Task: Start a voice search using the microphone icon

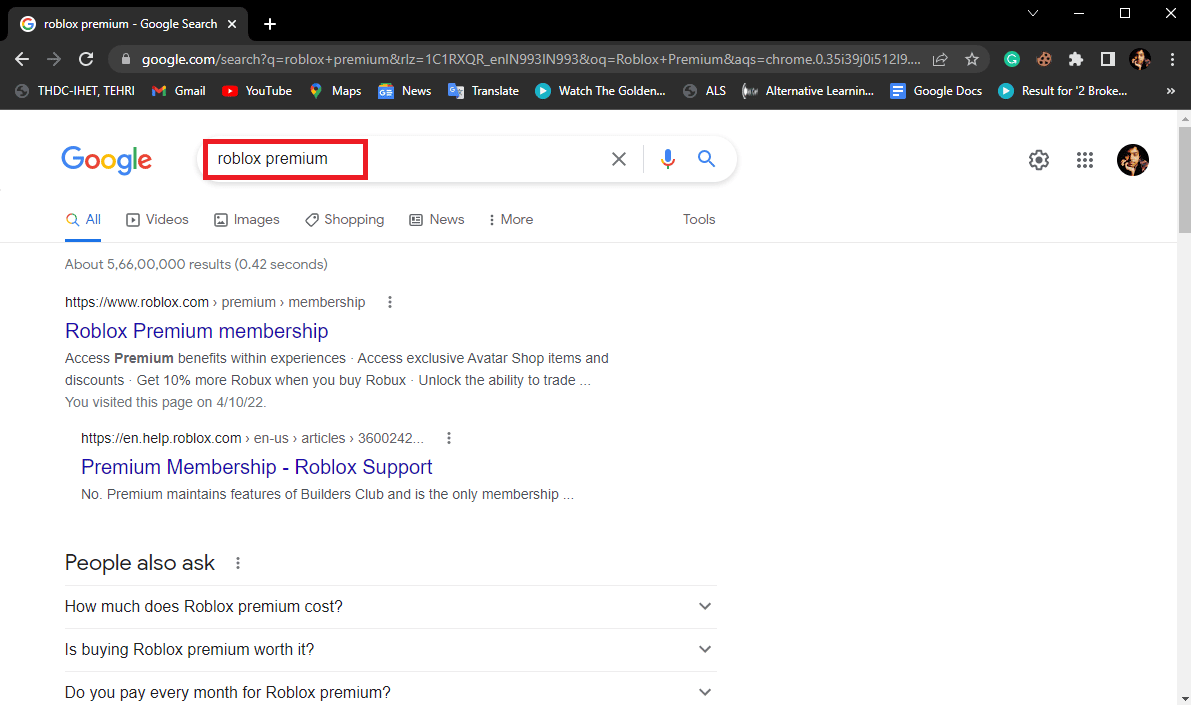Action: coord(667,158)
